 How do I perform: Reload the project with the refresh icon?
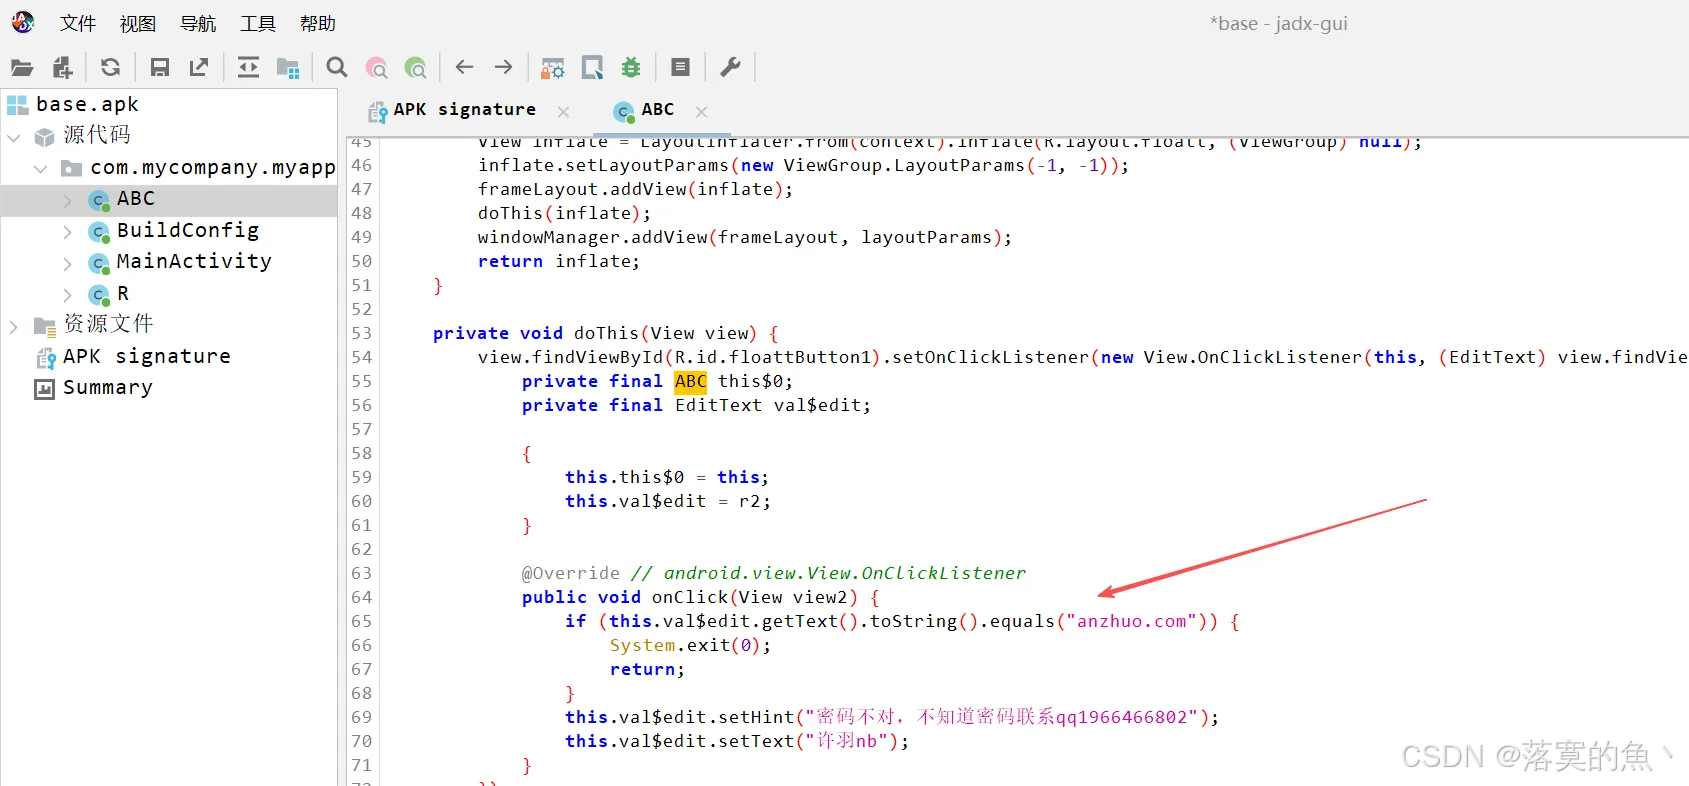[111, 68]
